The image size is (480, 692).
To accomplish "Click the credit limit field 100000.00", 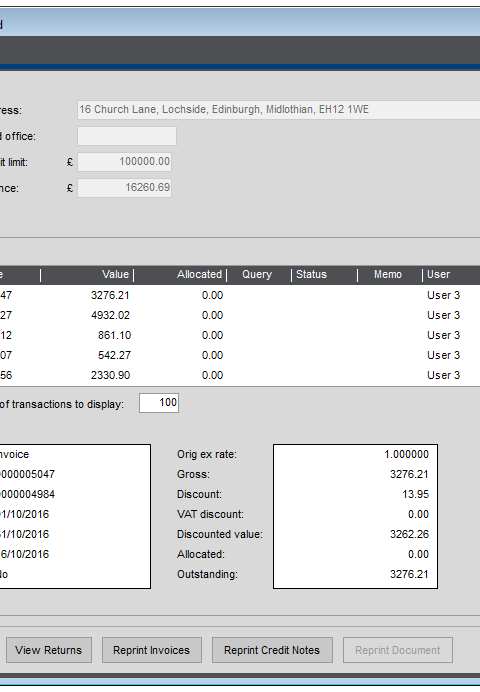I will (x=124, y=162).
